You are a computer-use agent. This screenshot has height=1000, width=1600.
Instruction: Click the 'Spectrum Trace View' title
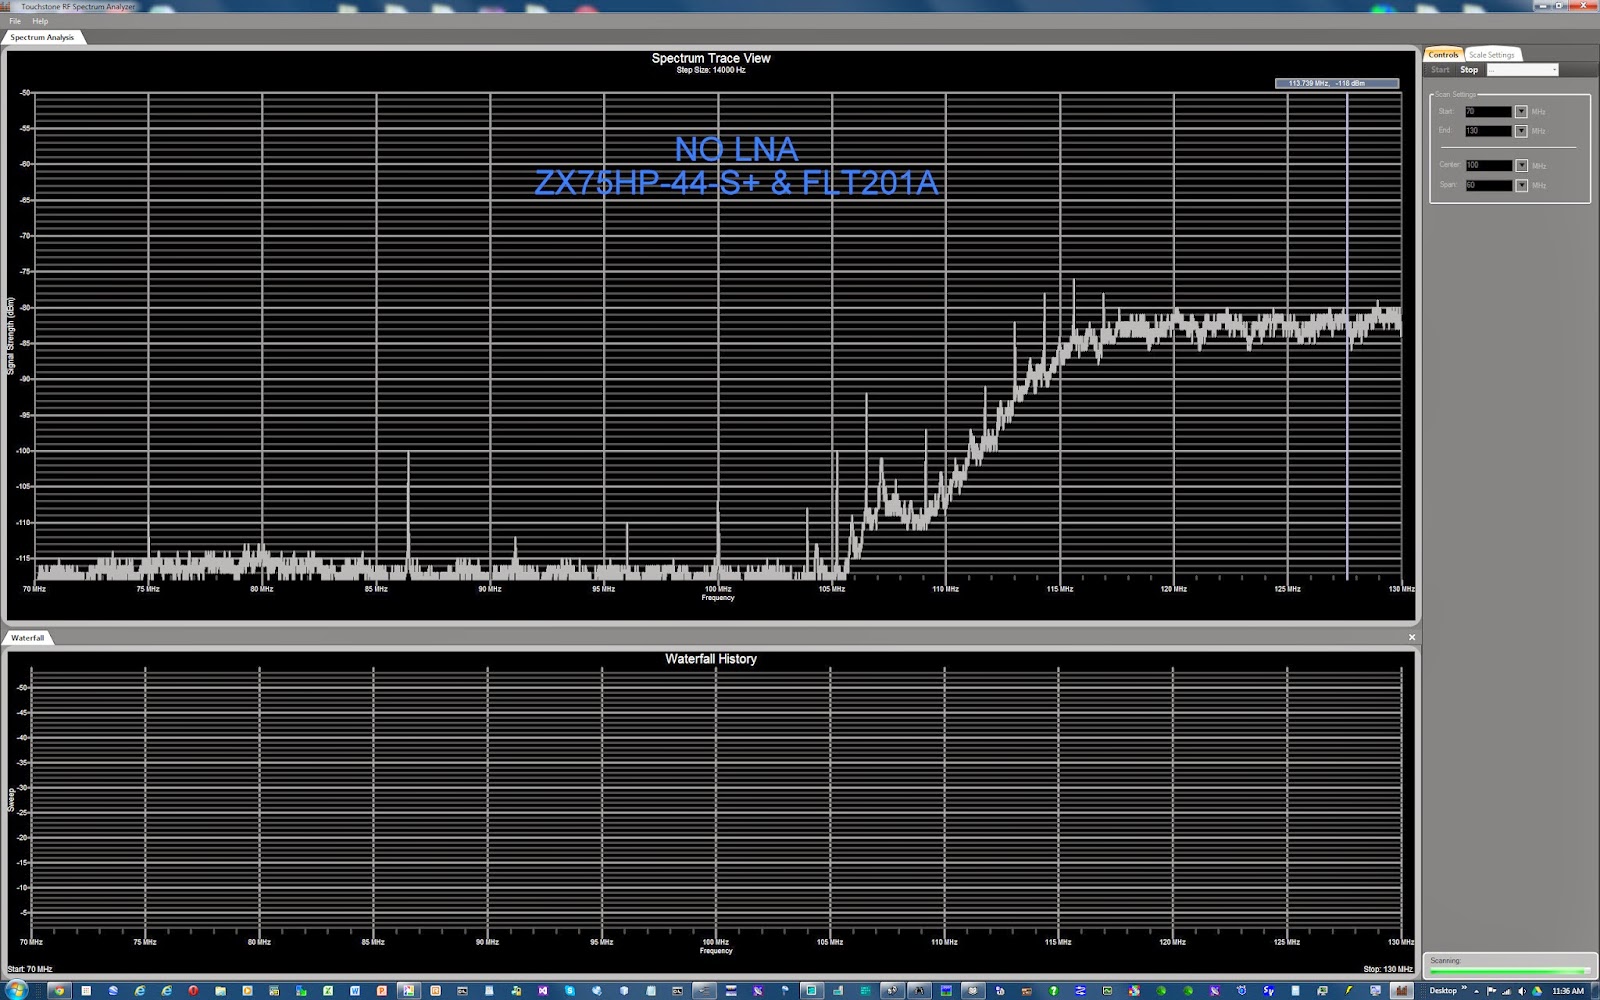tap(711, 58)
